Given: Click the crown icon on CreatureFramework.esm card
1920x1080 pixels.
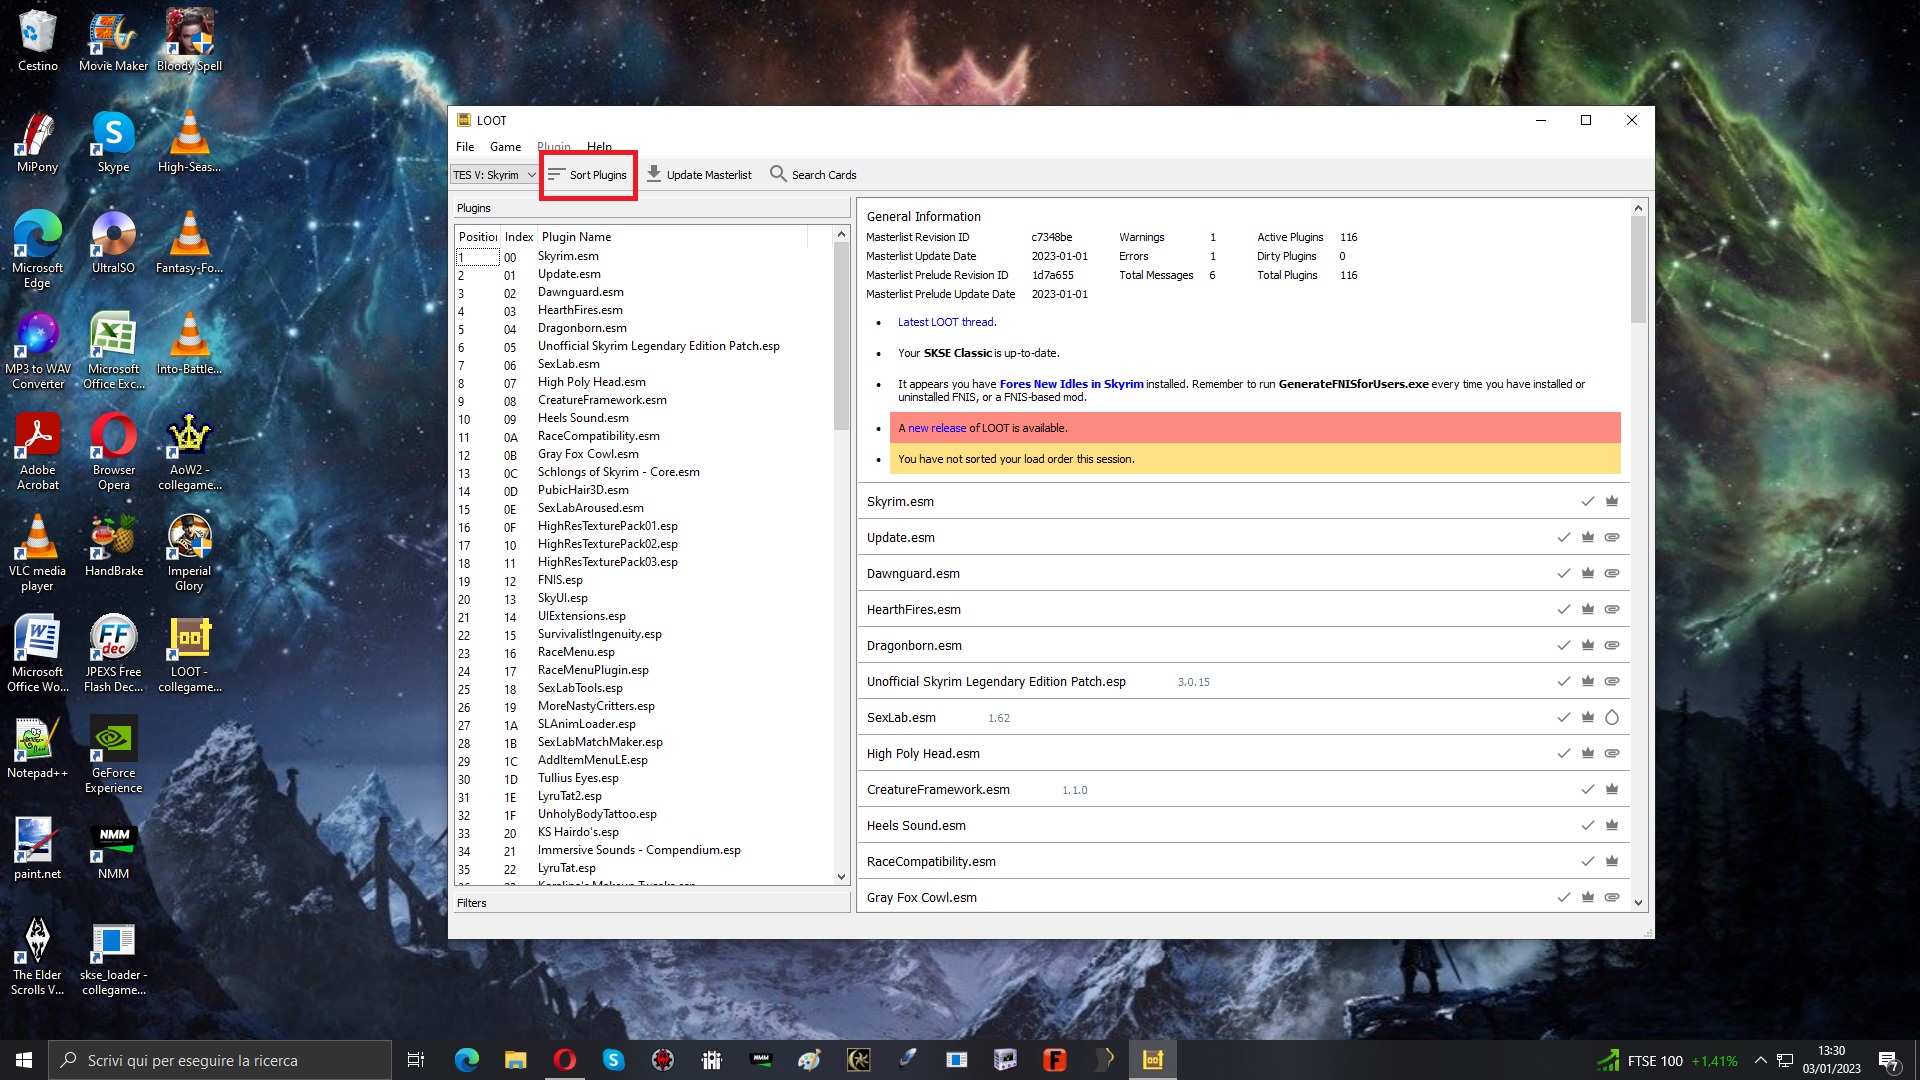Looking at the screenshot, I should [x=1612, y=789].
